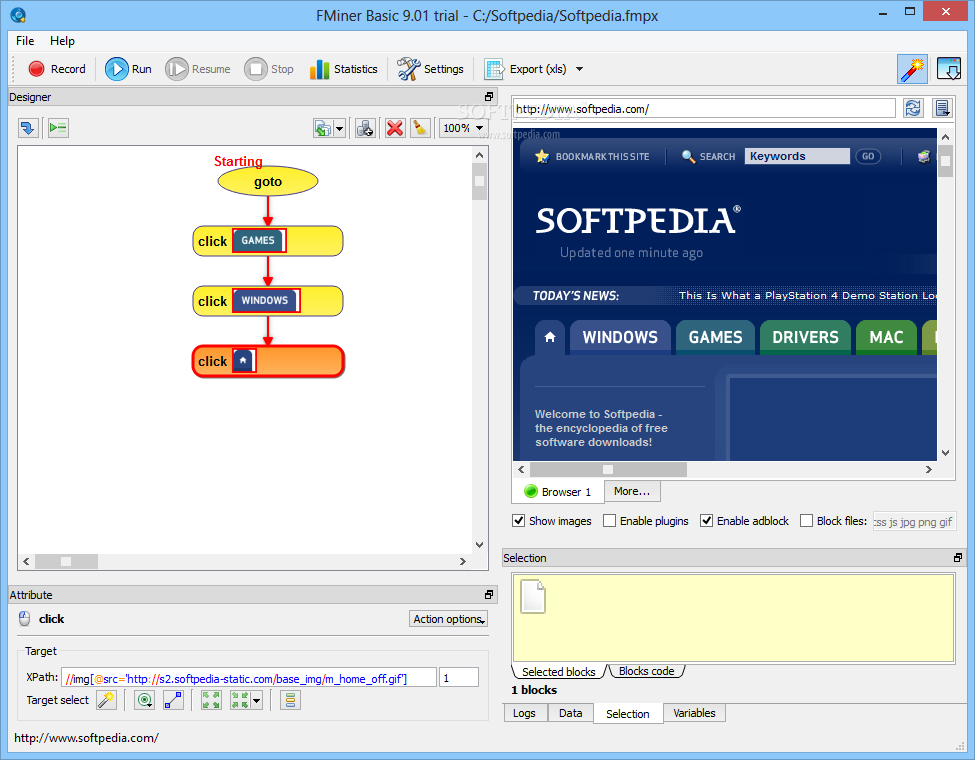Click the green run-from-here icon in Designer
The image size is (975, 760).
click(x=58, y=128)
